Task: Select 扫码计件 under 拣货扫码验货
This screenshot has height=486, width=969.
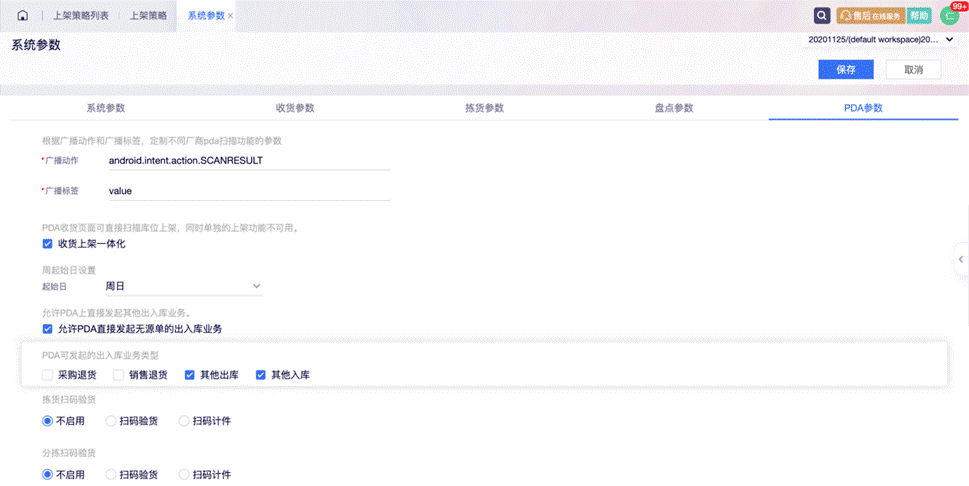Action: coord(184,421)
